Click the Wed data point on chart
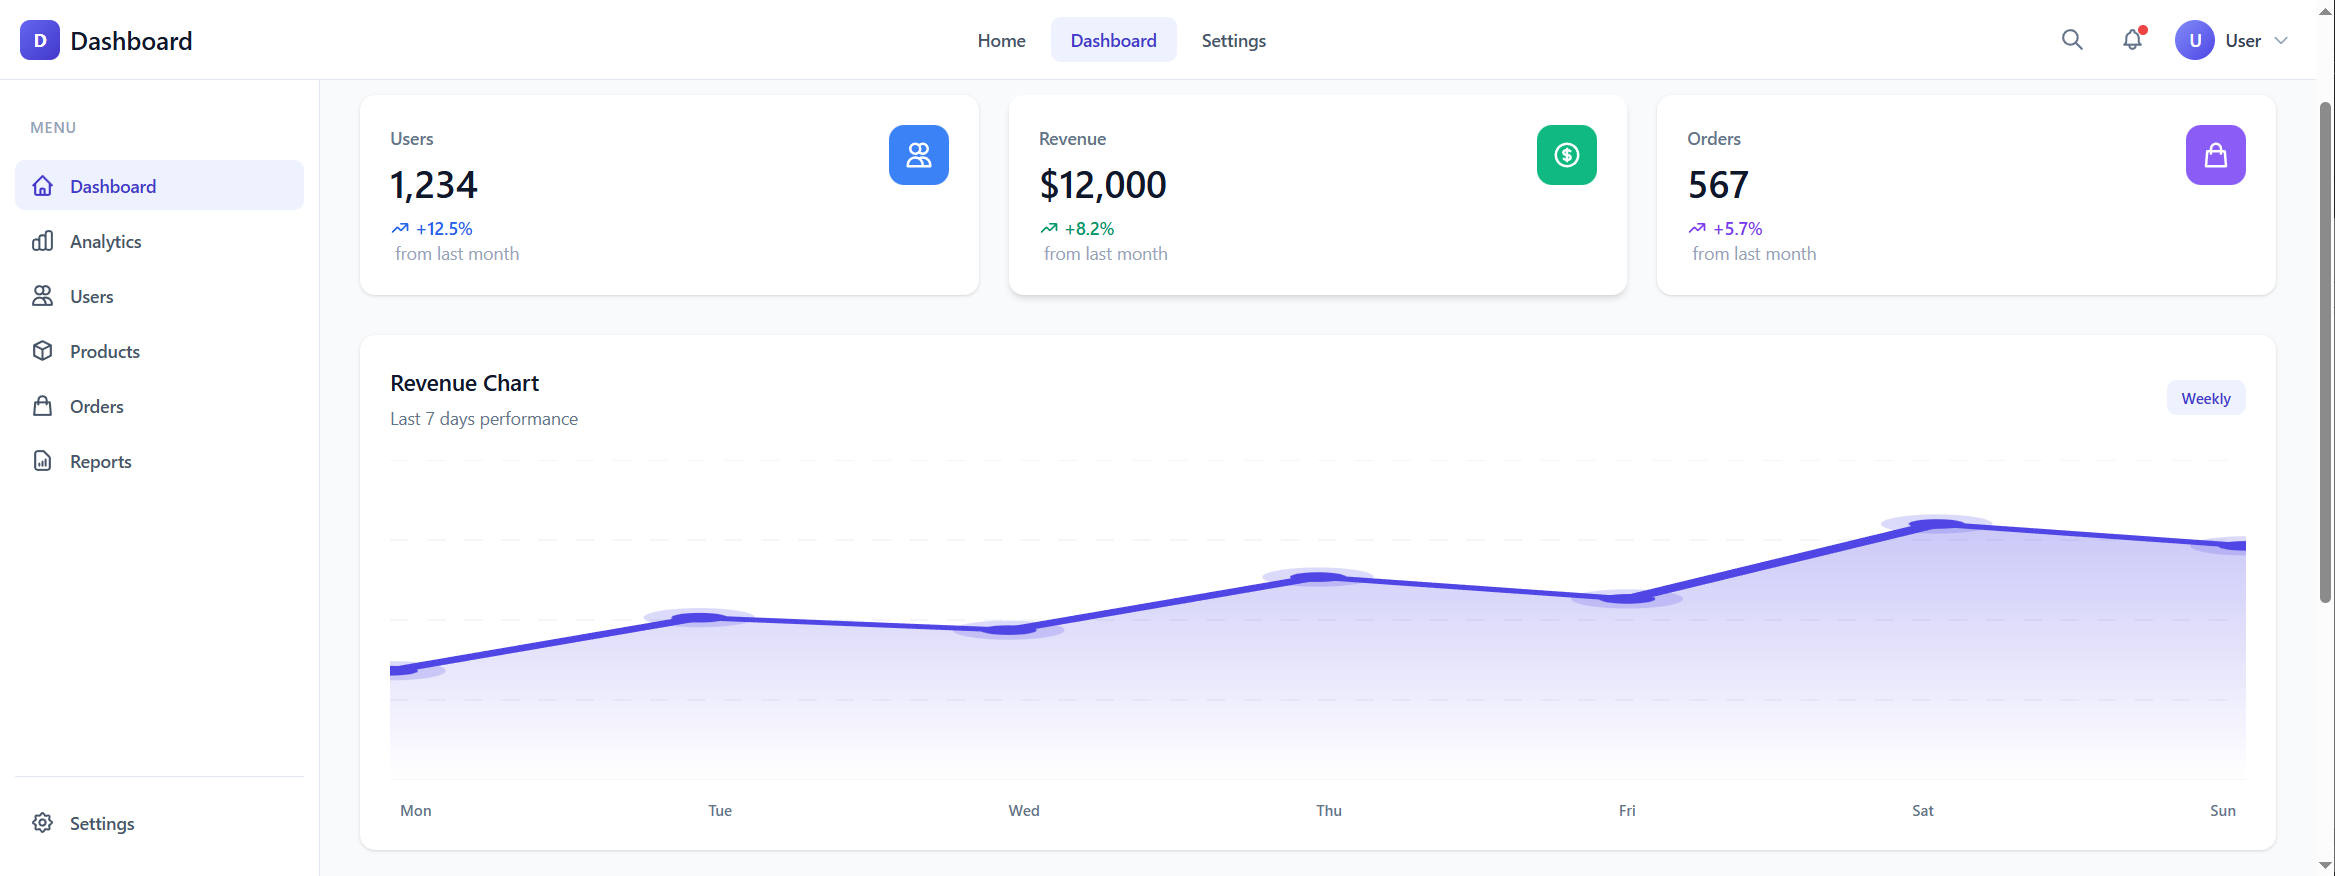This screenshot has width=2335, height=876. coord(1008,629)
